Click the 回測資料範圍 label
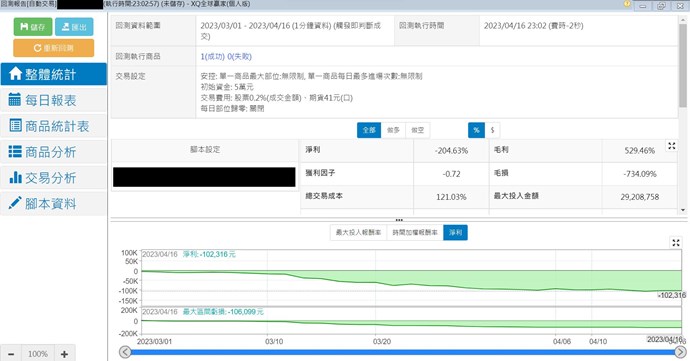This screenshot has height=361, width=690. pyautogui.click(x=138, y=26)
